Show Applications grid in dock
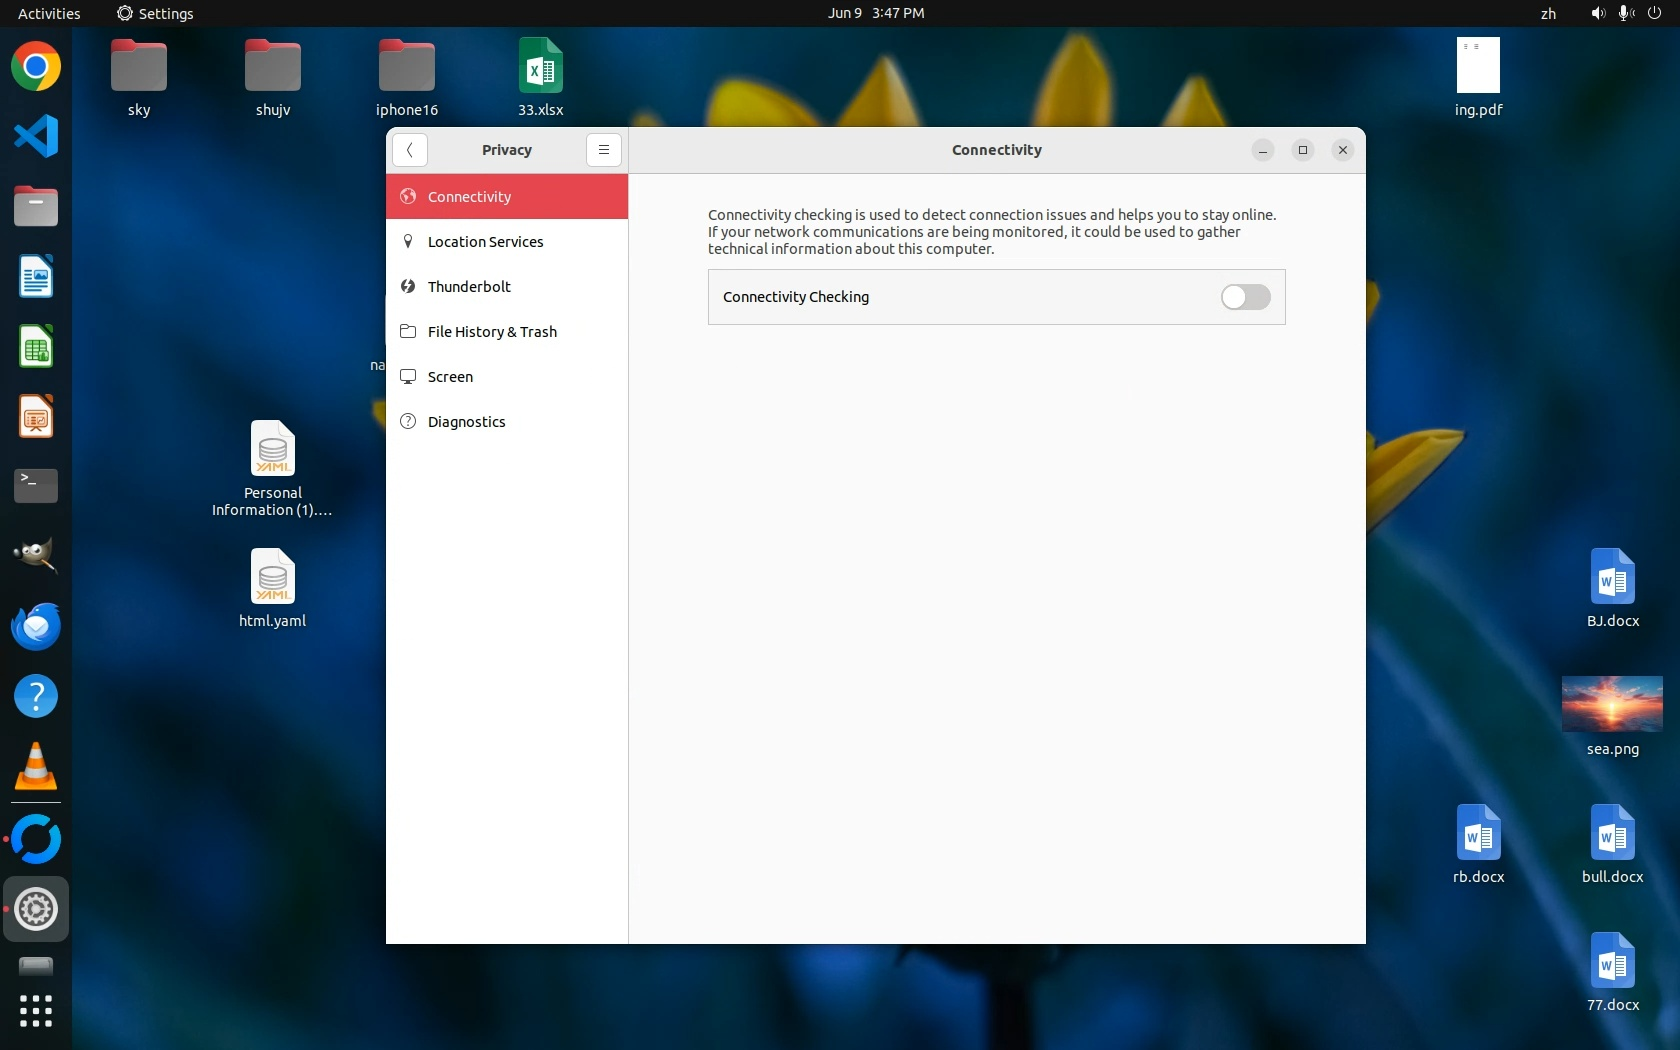Viewport: 1680px width, 1050px height. point(36,1011)
